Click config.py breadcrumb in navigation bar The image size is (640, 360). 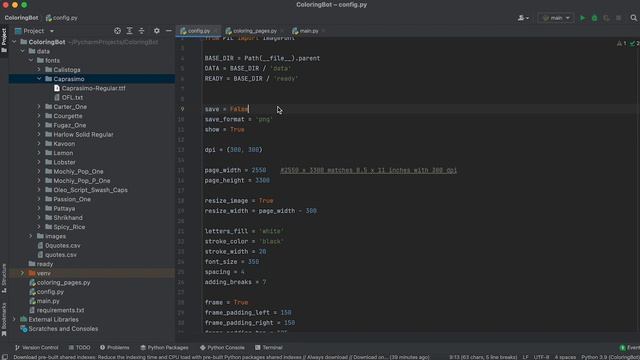coord(62,18)
